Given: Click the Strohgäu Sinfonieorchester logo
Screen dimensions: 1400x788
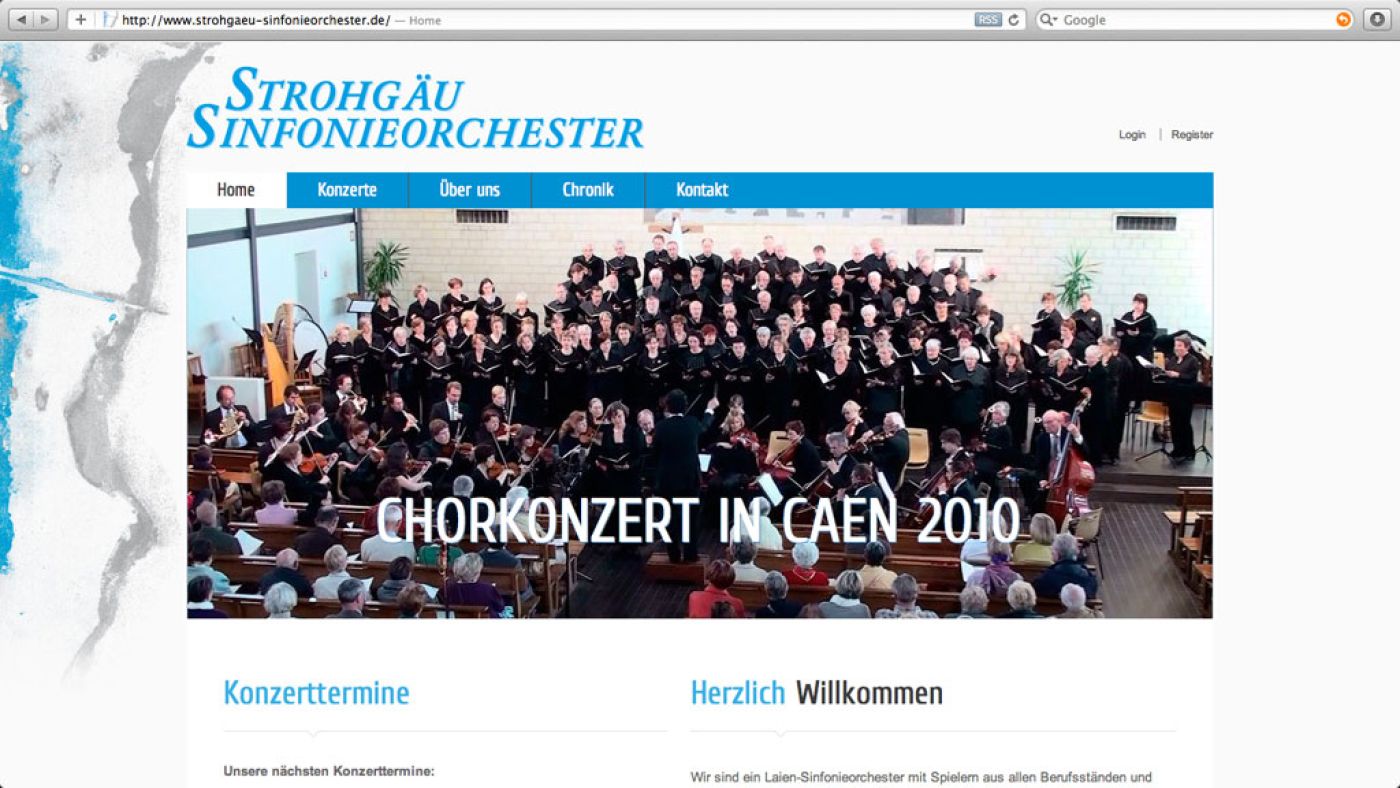Looking at the screenshot, I should click(x=415, y=108).
